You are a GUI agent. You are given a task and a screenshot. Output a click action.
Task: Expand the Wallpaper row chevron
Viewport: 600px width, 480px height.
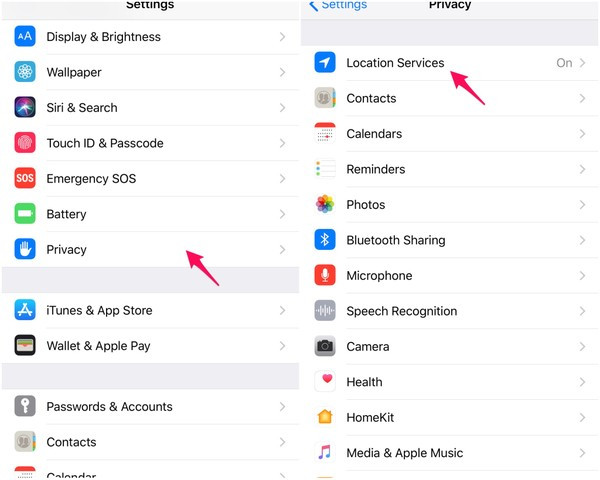pyautogui.click(x=283, y=73)
